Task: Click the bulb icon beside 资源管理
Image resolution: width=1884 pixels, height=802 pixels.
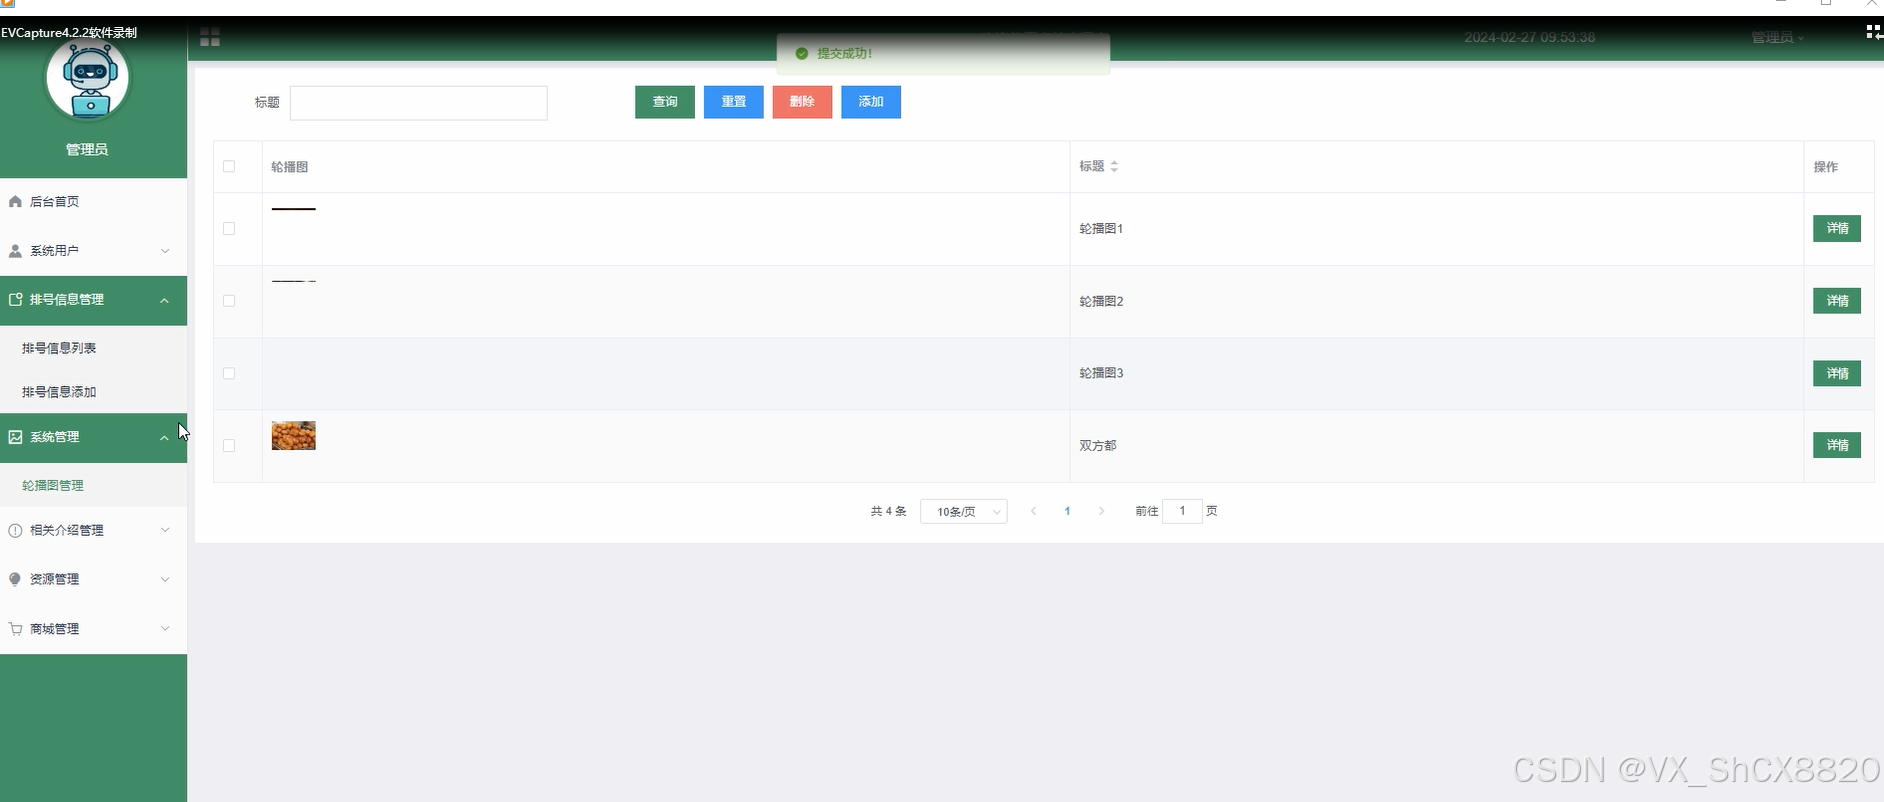Action: tap(15, 580)
